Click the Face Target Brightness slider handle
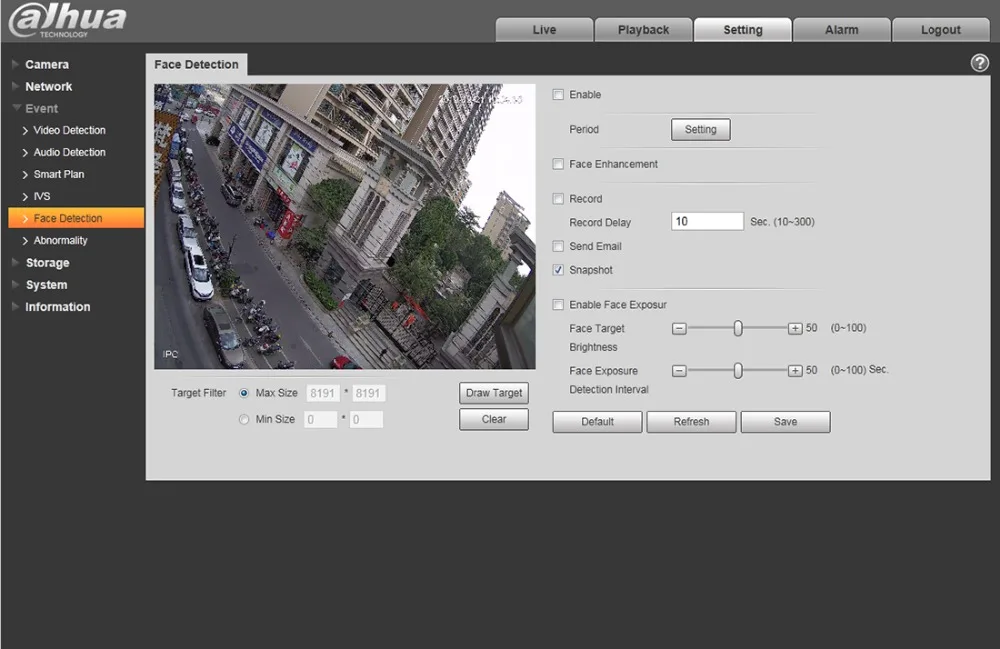This screenshot has height=649, width=1000. pyautogui.click(x=738, y=328)
